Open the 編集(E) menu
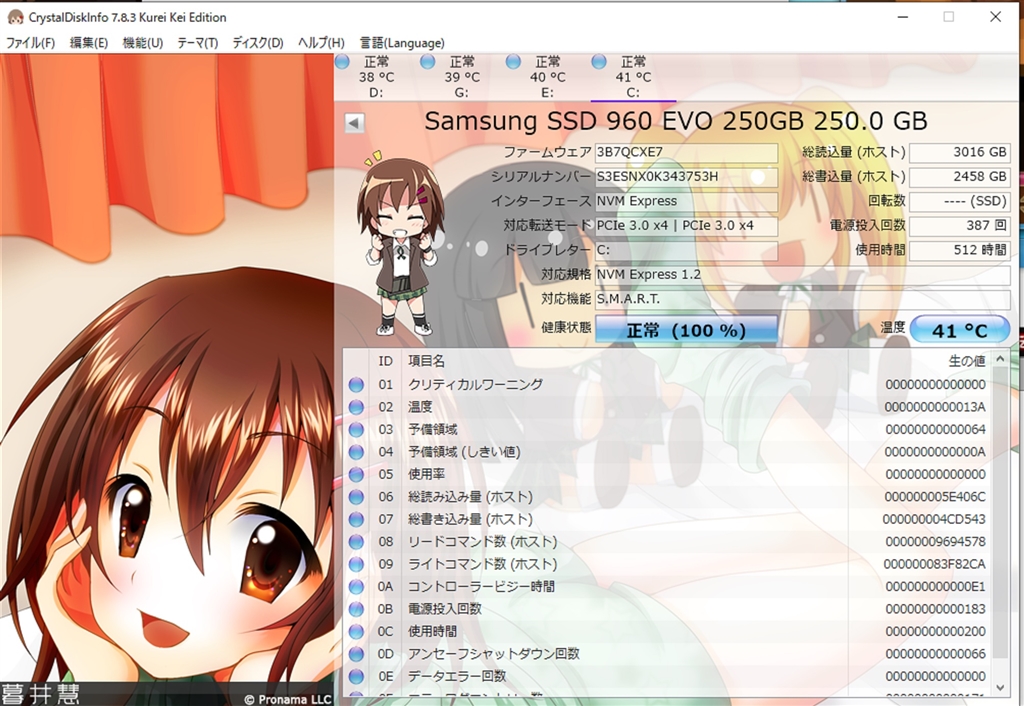1024x706 pixels. click(x=89, y=42)
